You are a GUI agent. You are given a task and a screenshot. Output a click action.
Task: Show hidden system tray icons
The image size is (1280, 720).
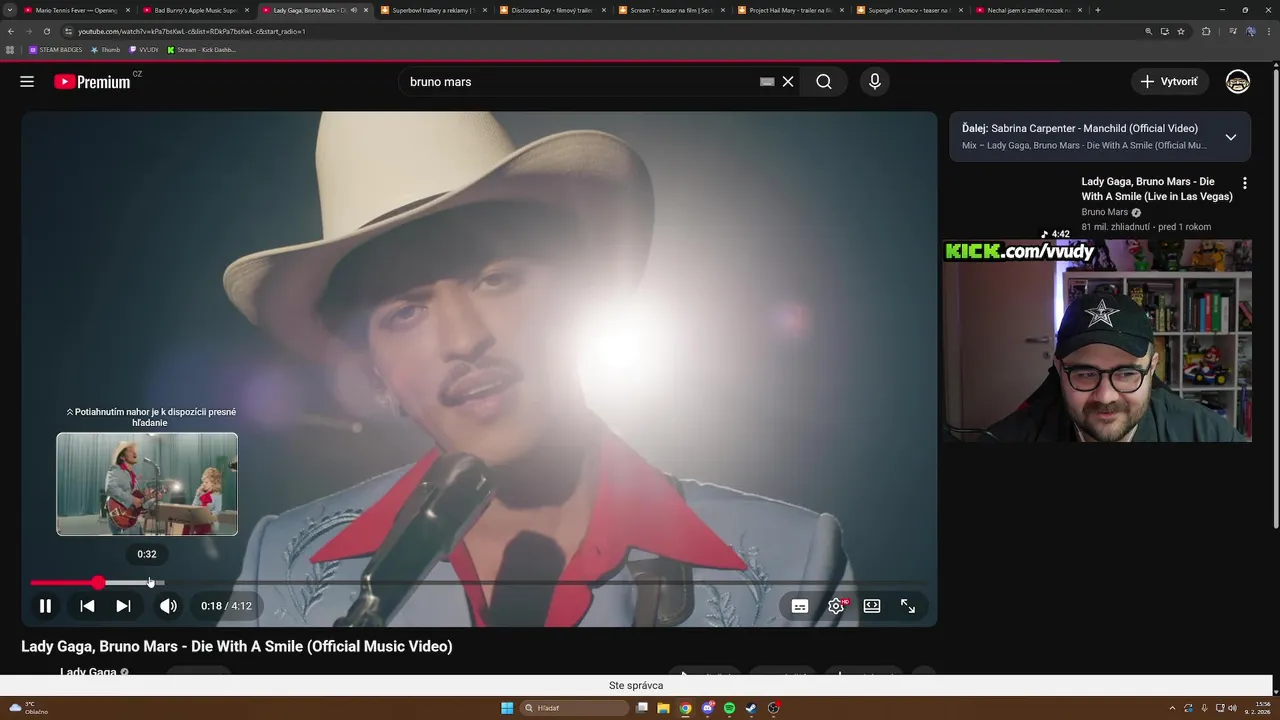[x=1173, y=708]
